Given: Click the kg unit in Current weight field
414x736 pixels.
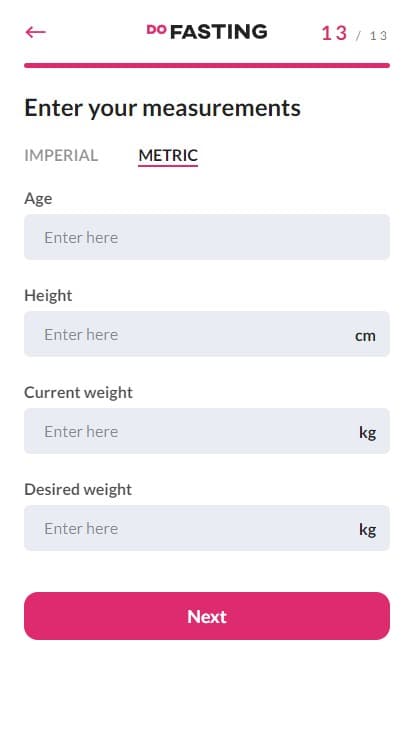Looking at the screenshot, I should click(368, 433).
